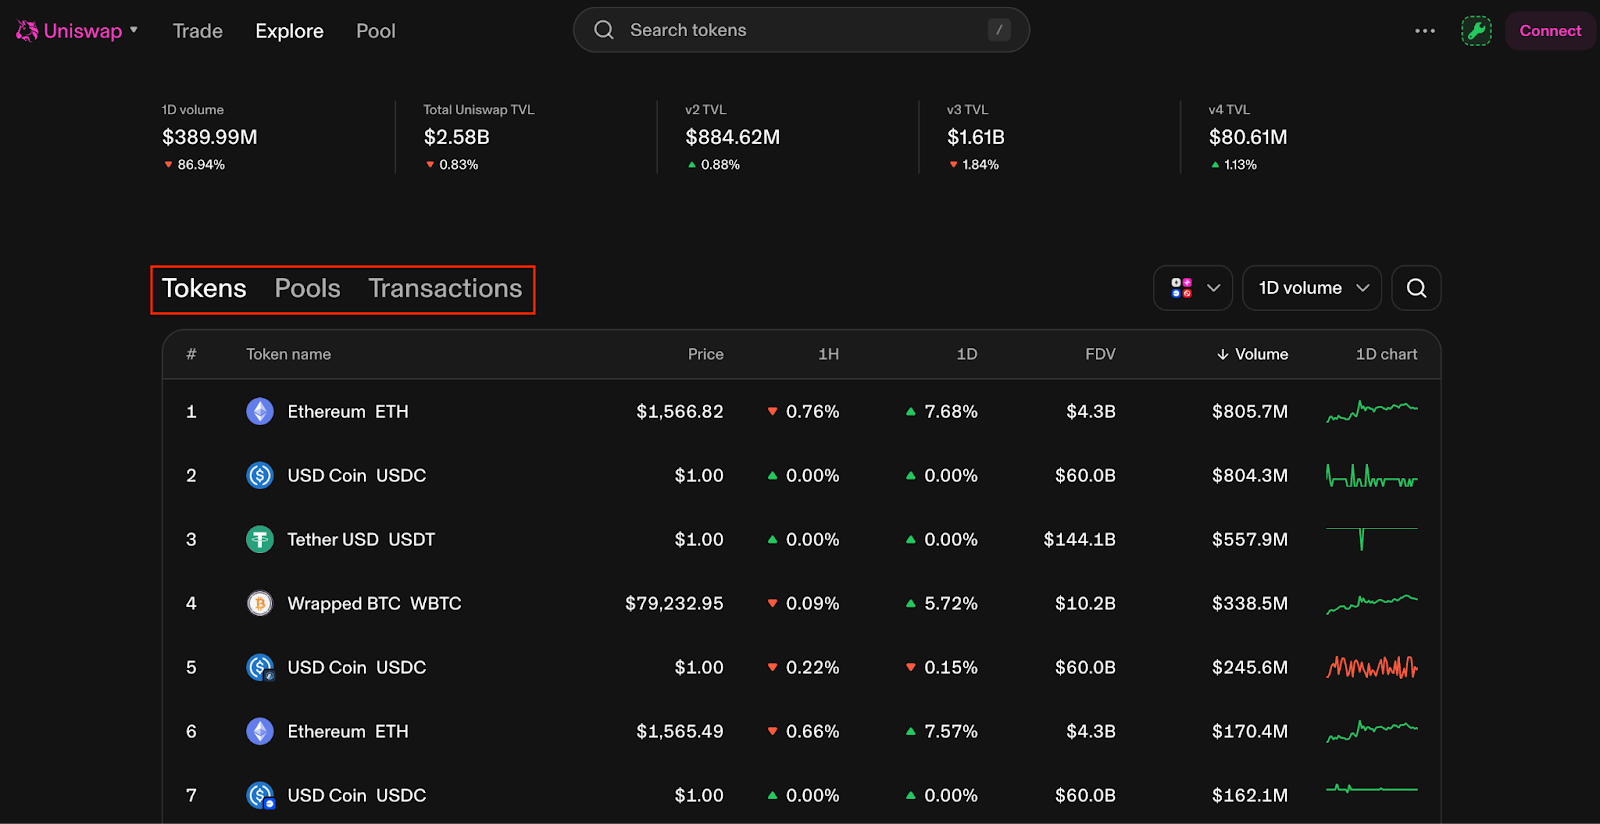Focus the Search tokens field
The image size is (1600, 824).
pos(801,30)
